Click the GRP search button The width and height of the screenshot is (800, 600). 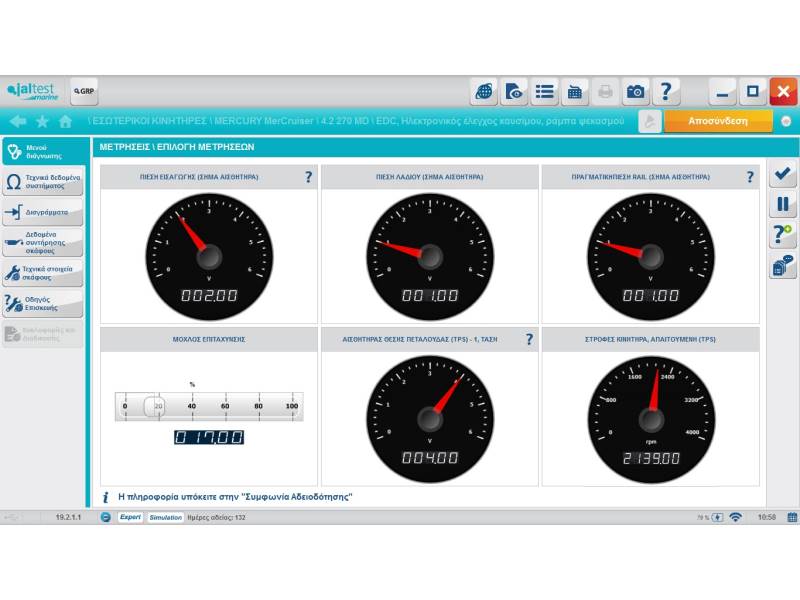[84, 92]
